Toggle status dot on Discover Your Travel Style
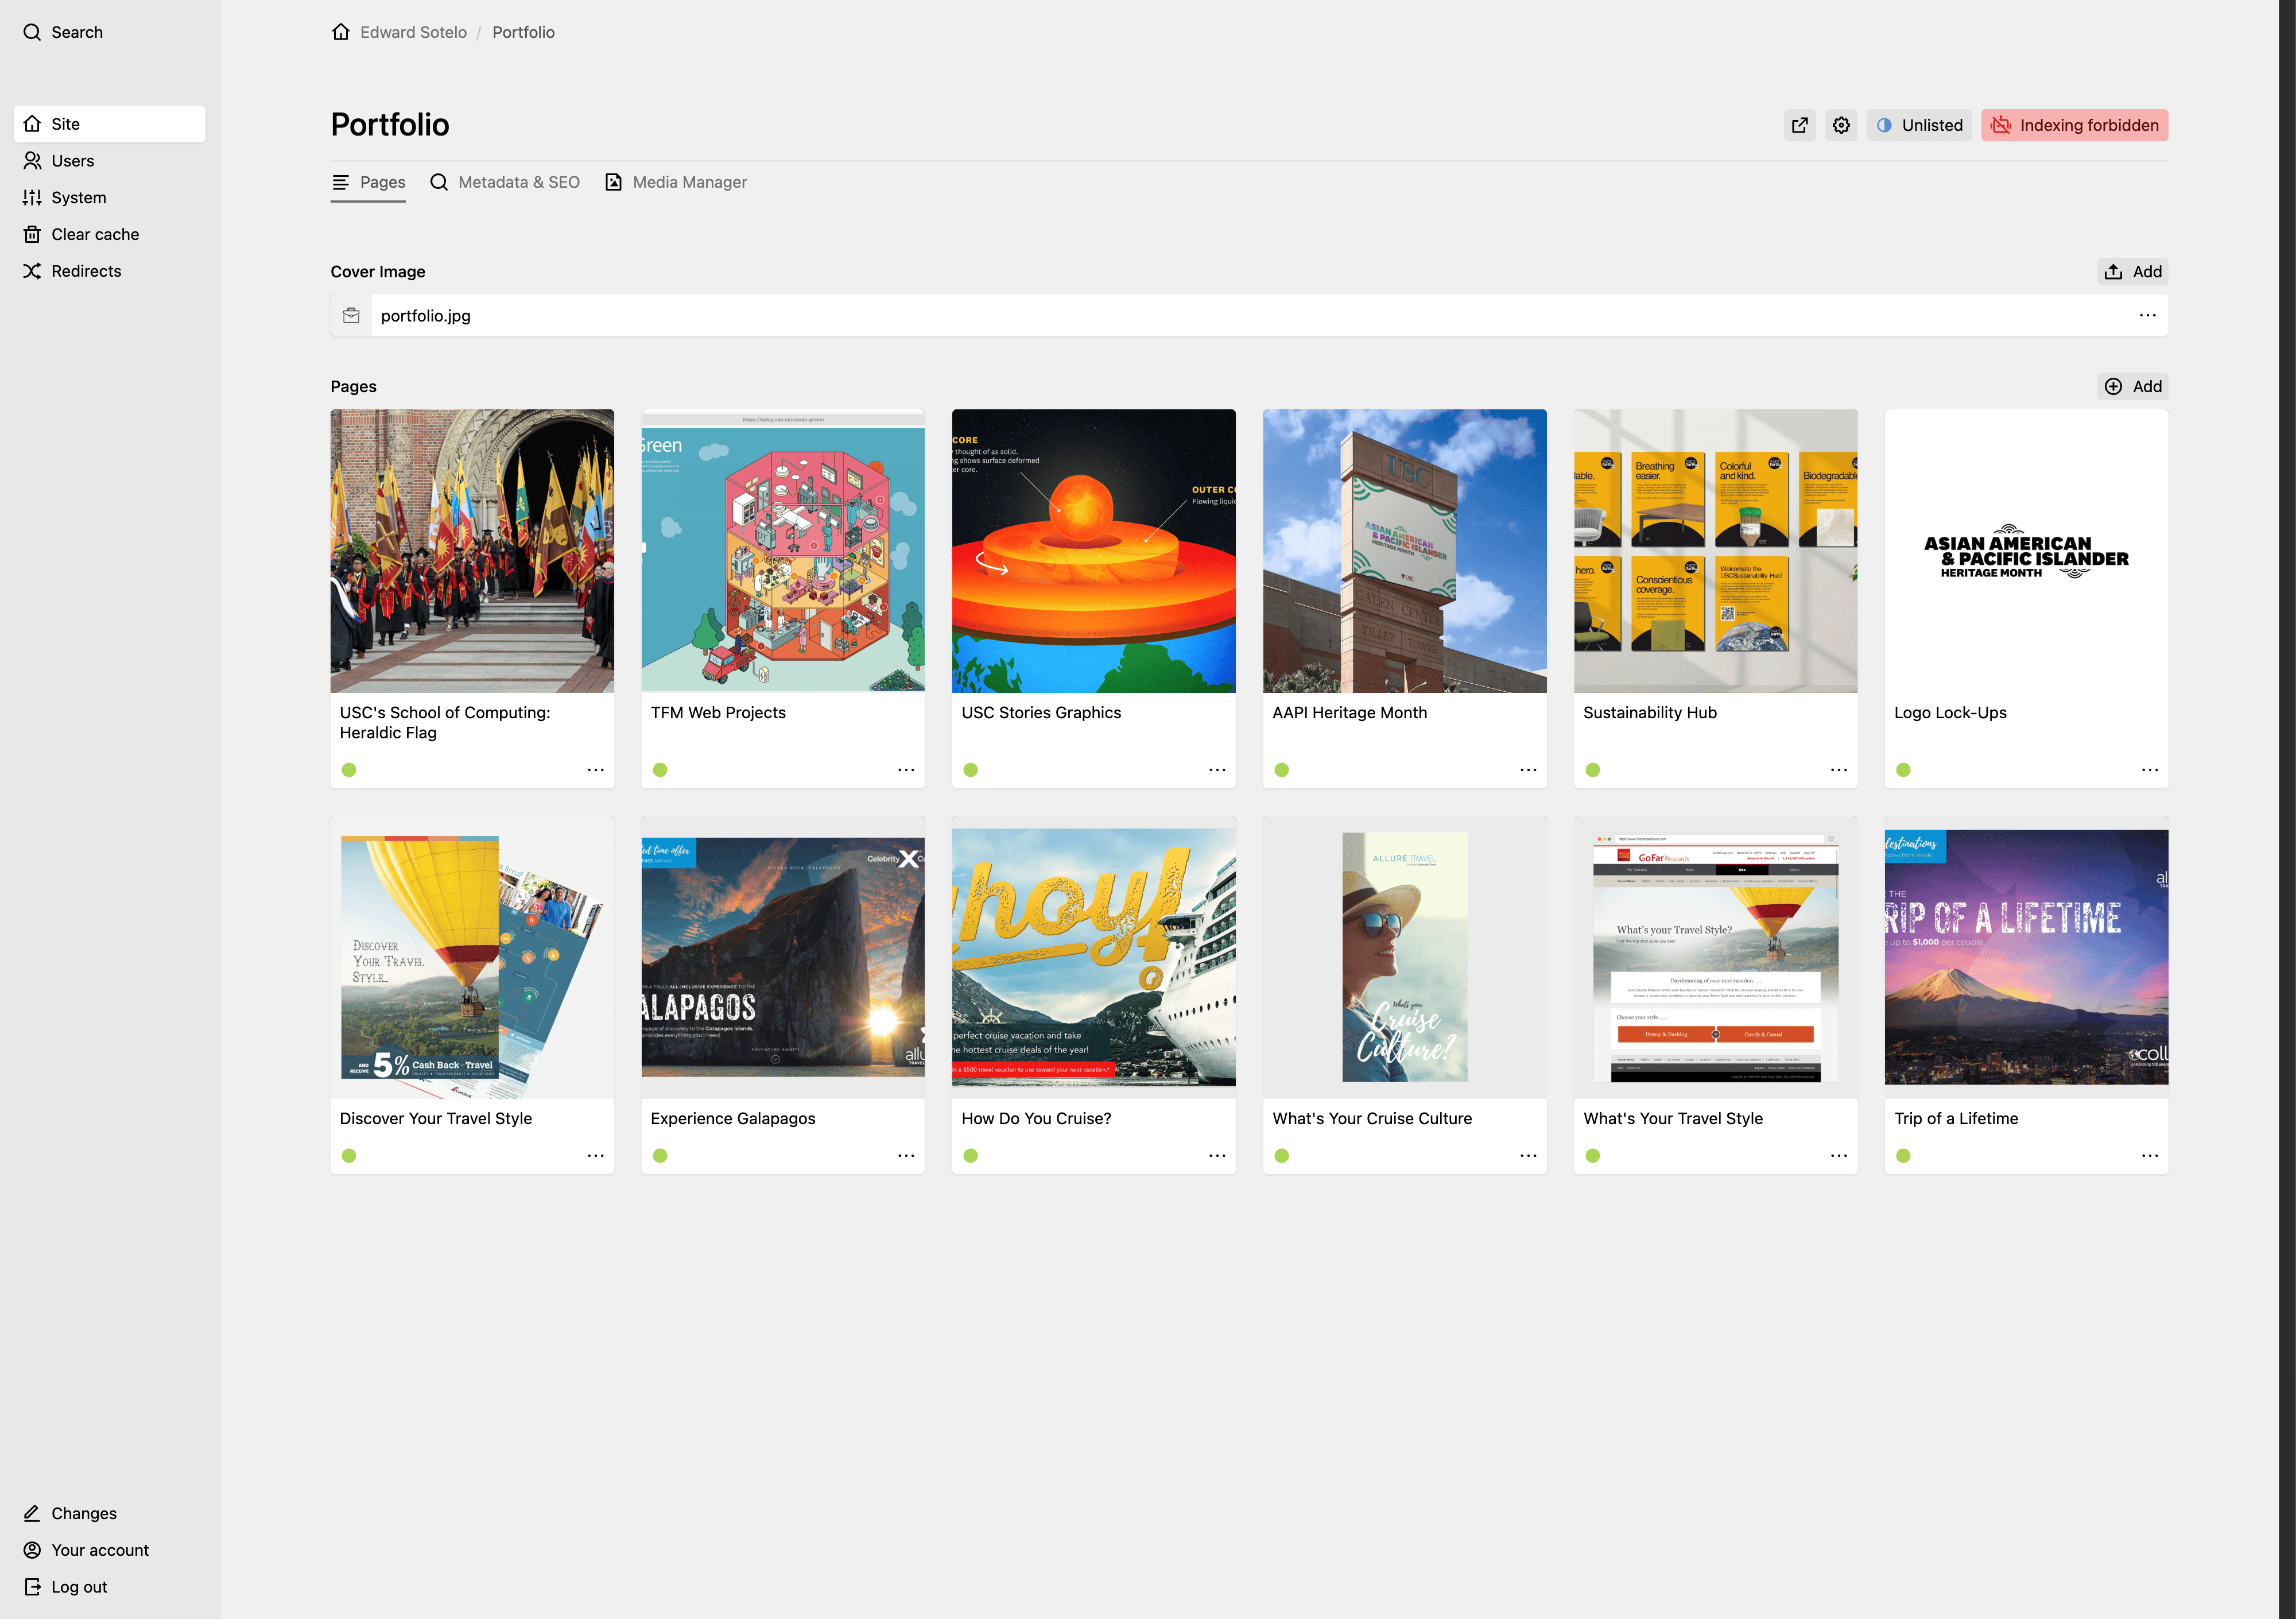Screen dimensions: 2296x1619 click(349, 1156)
